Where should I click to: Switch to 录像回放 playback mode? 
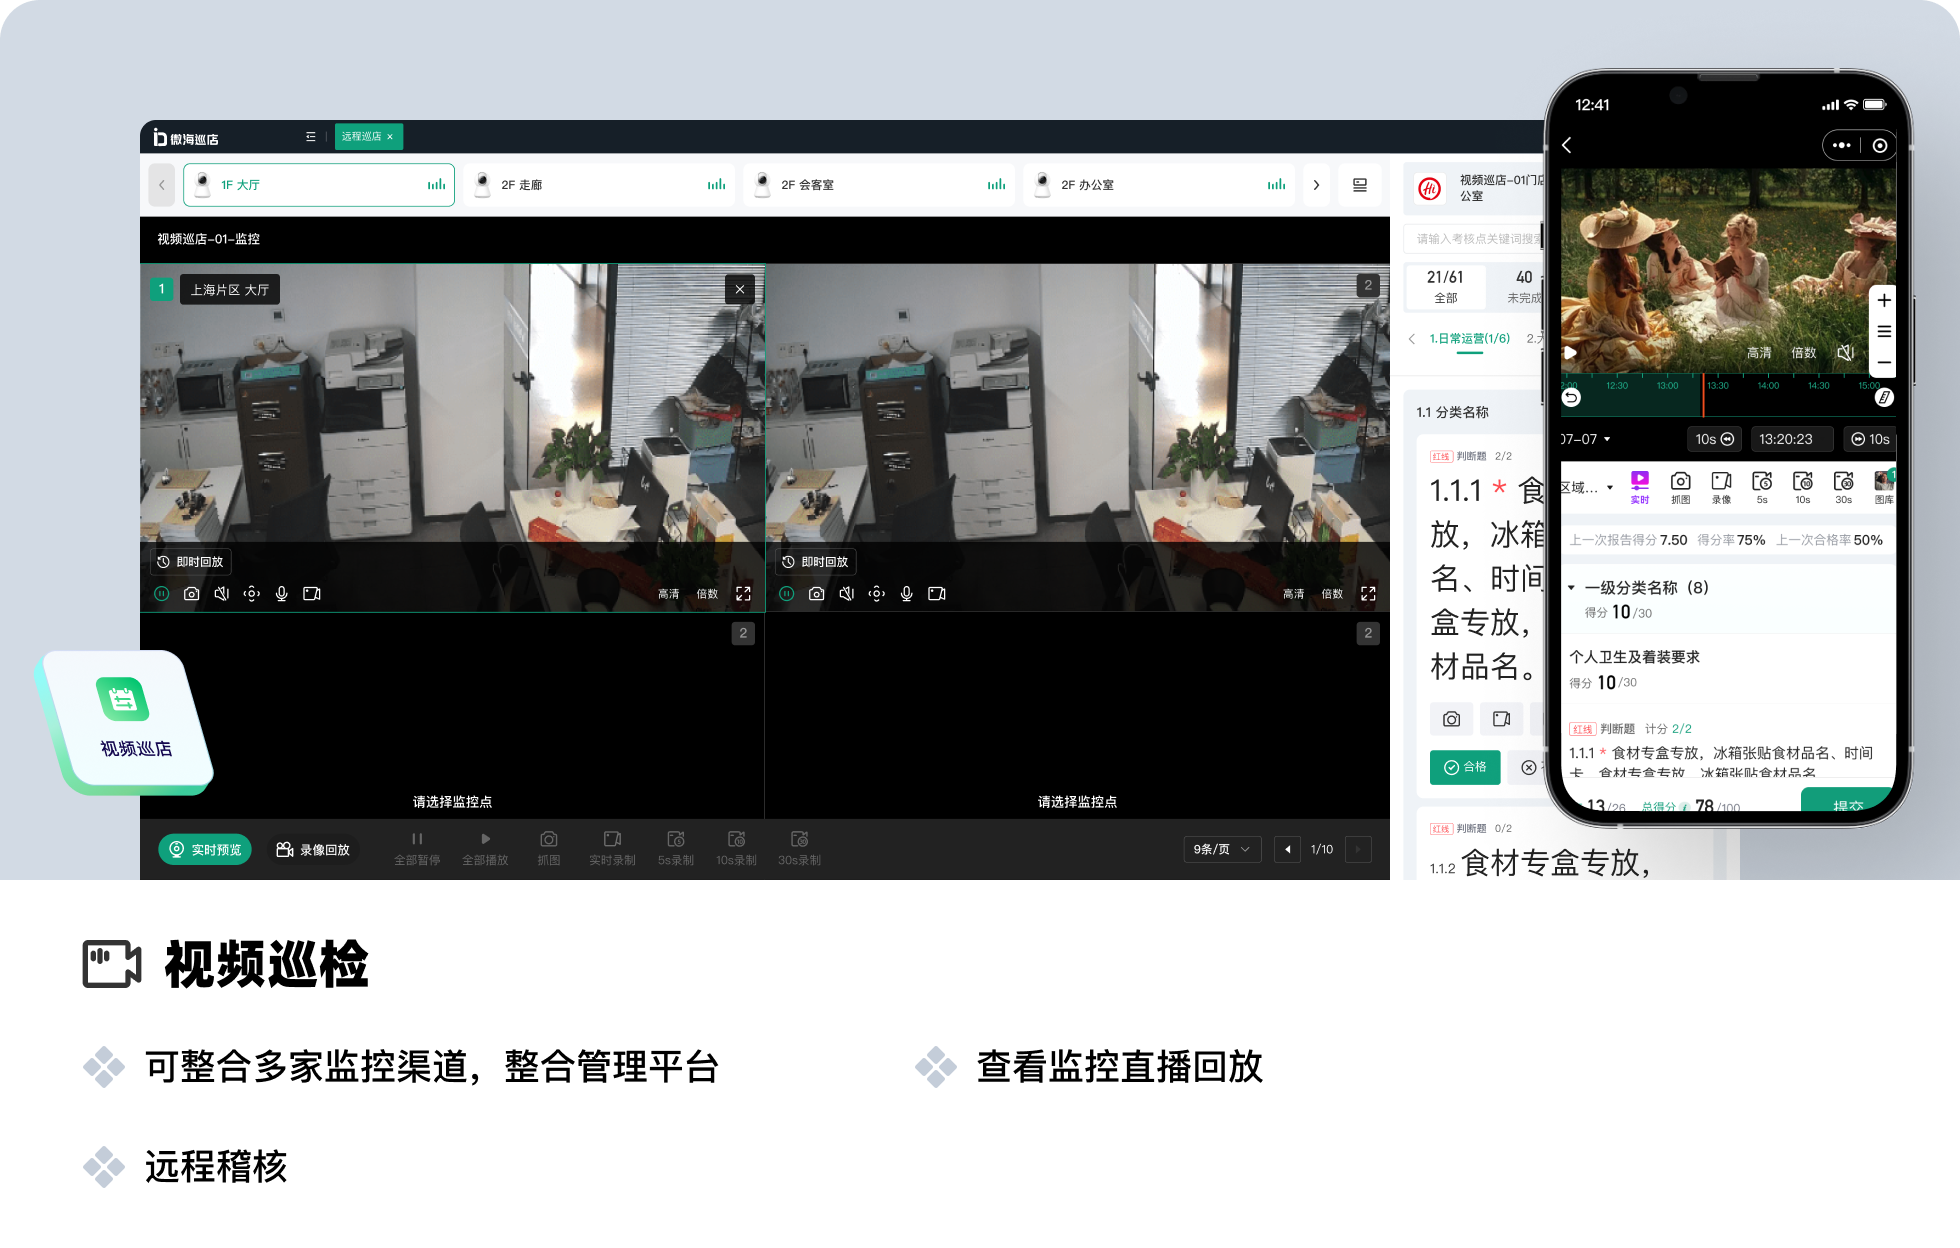(x=313, y=850)
